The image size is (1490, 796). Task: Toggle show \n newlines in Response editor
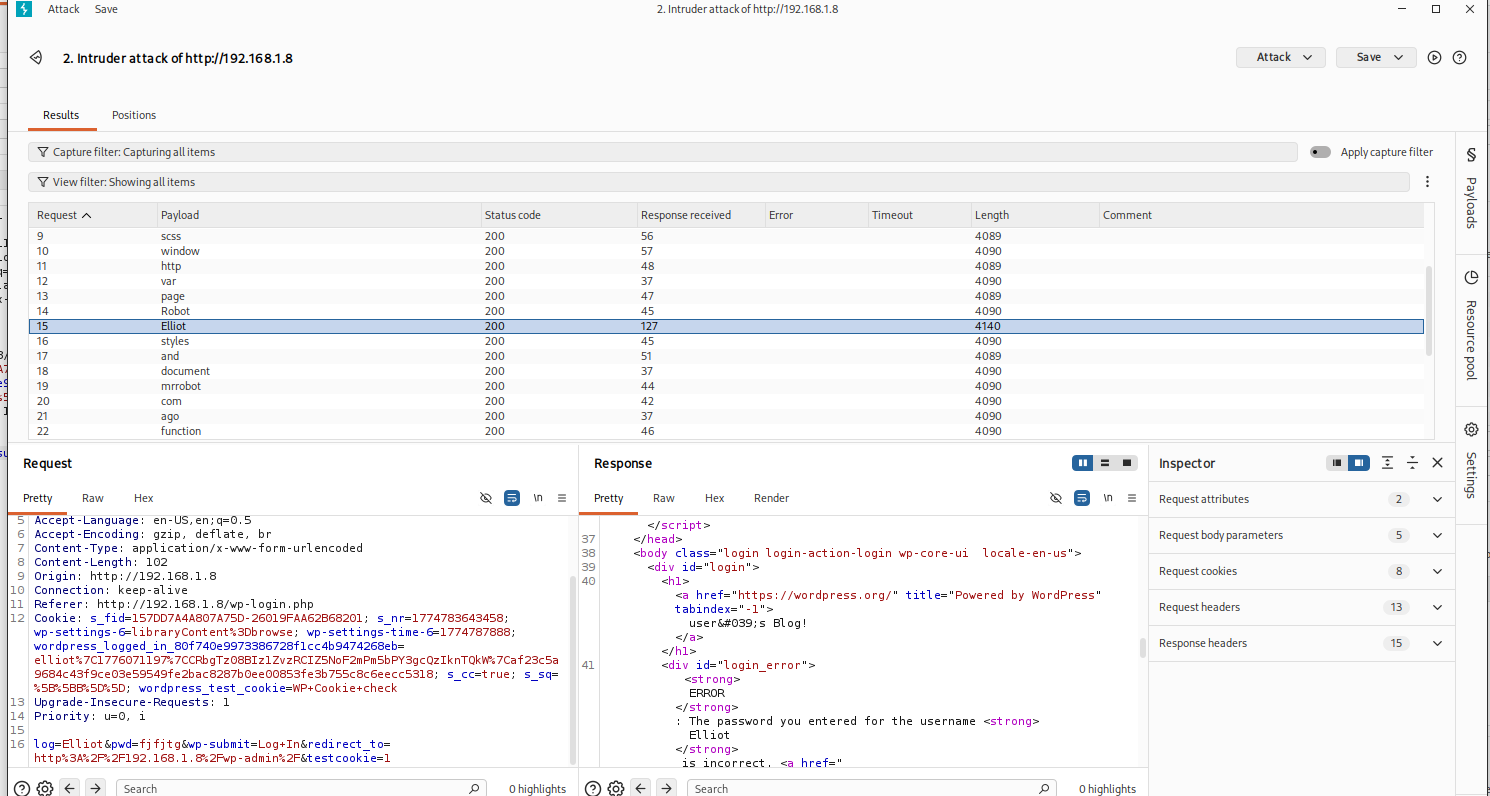coord(1107,498)
